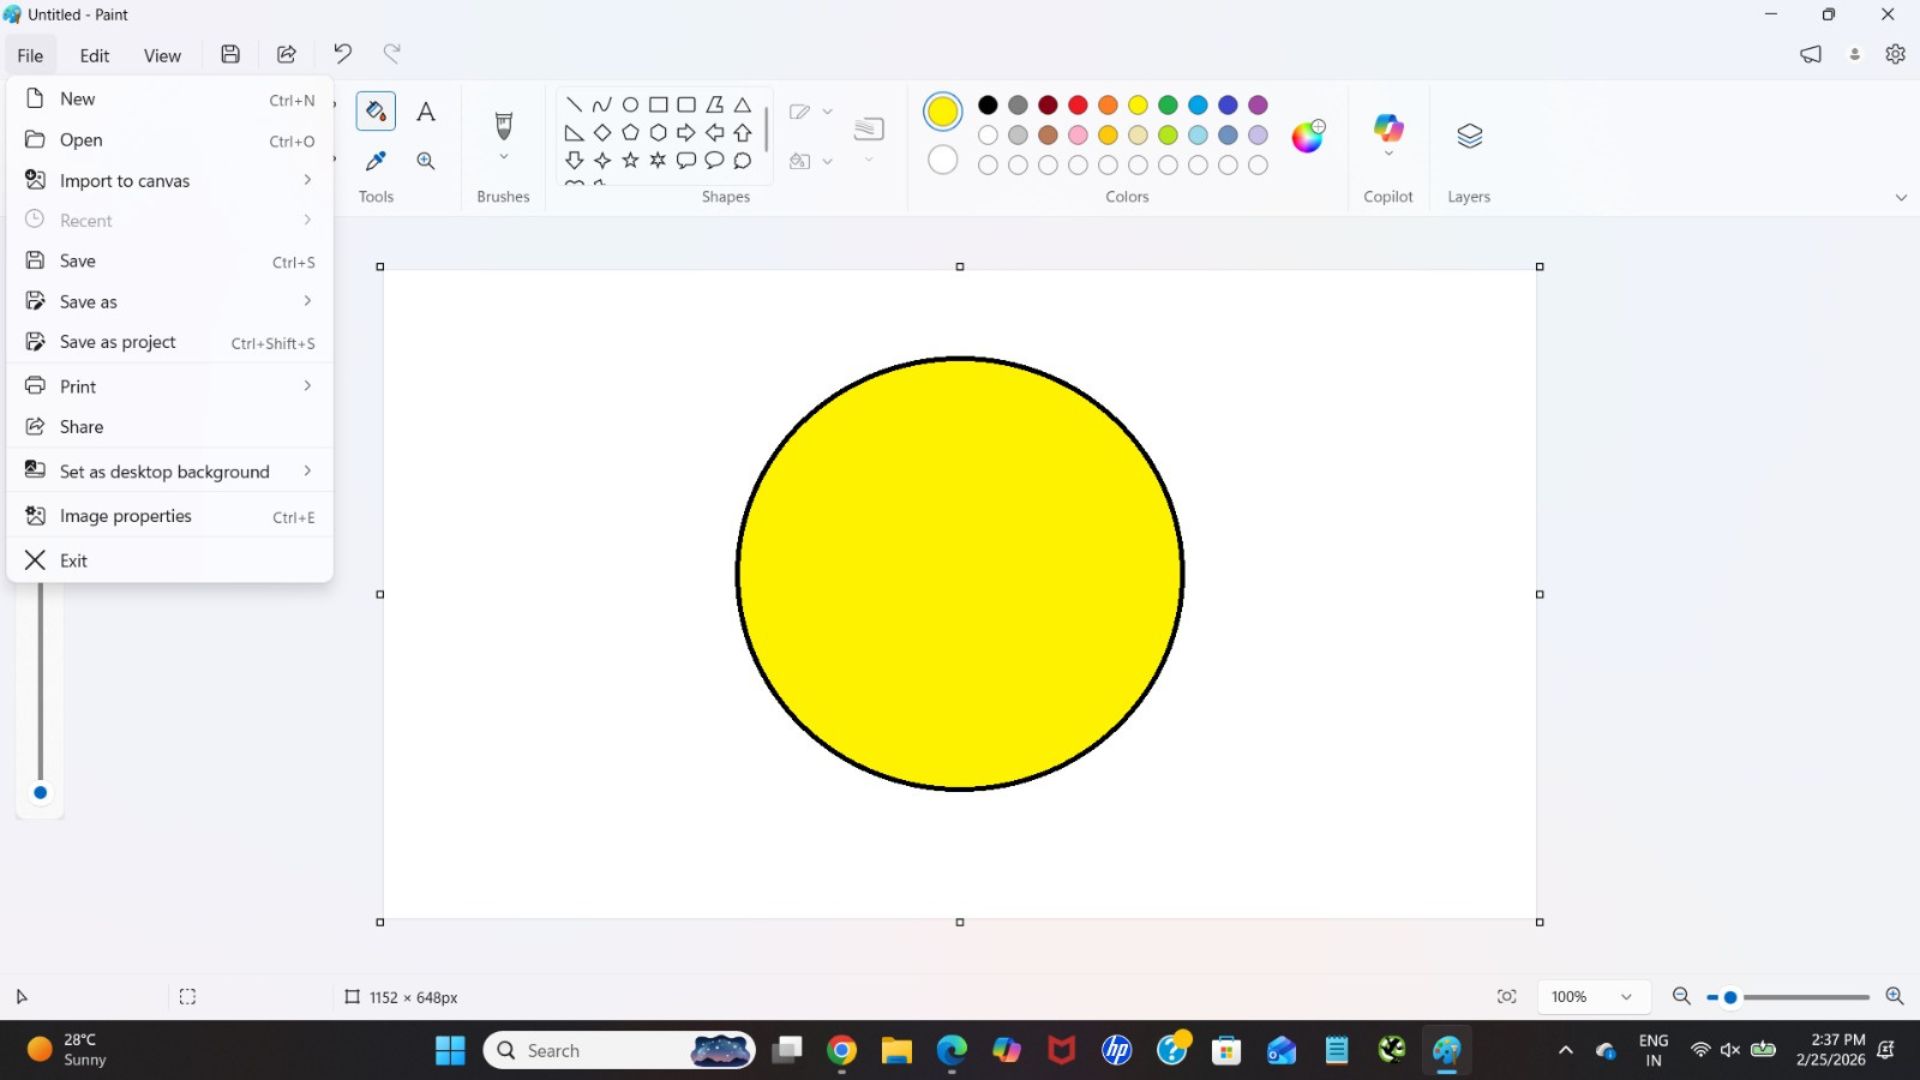Select the red color swatch
Screen dimensions: 1920x1080
point(1077,104)
